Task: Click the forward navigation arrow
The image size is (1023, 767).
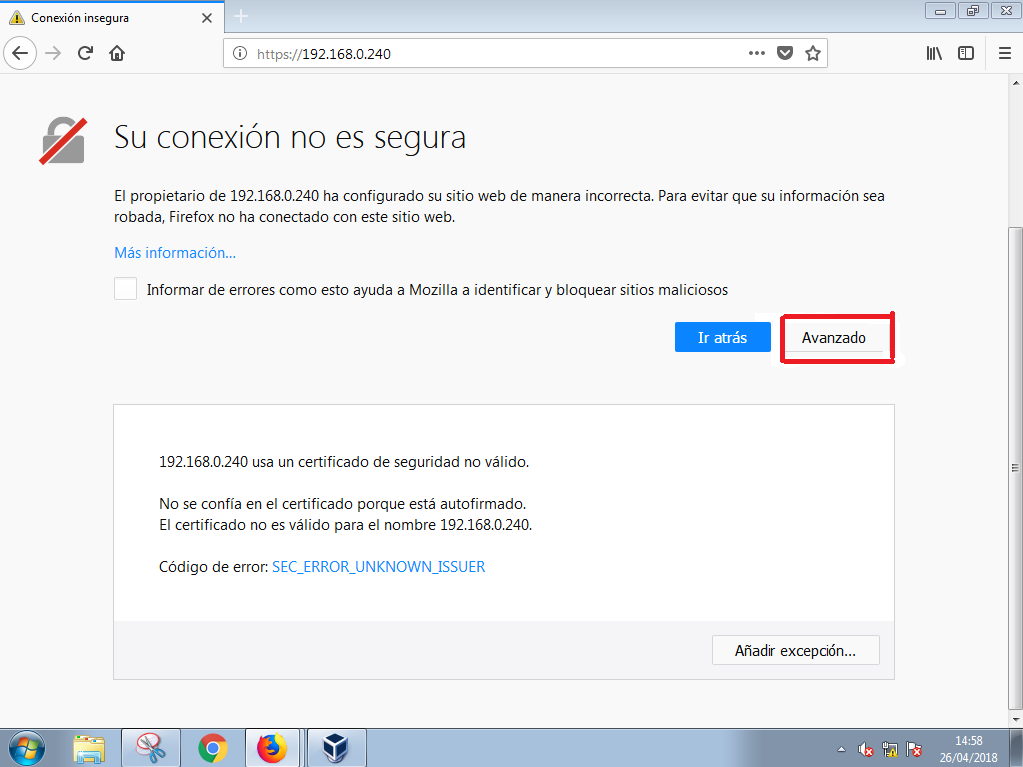Action: click(x=53, y=53)
